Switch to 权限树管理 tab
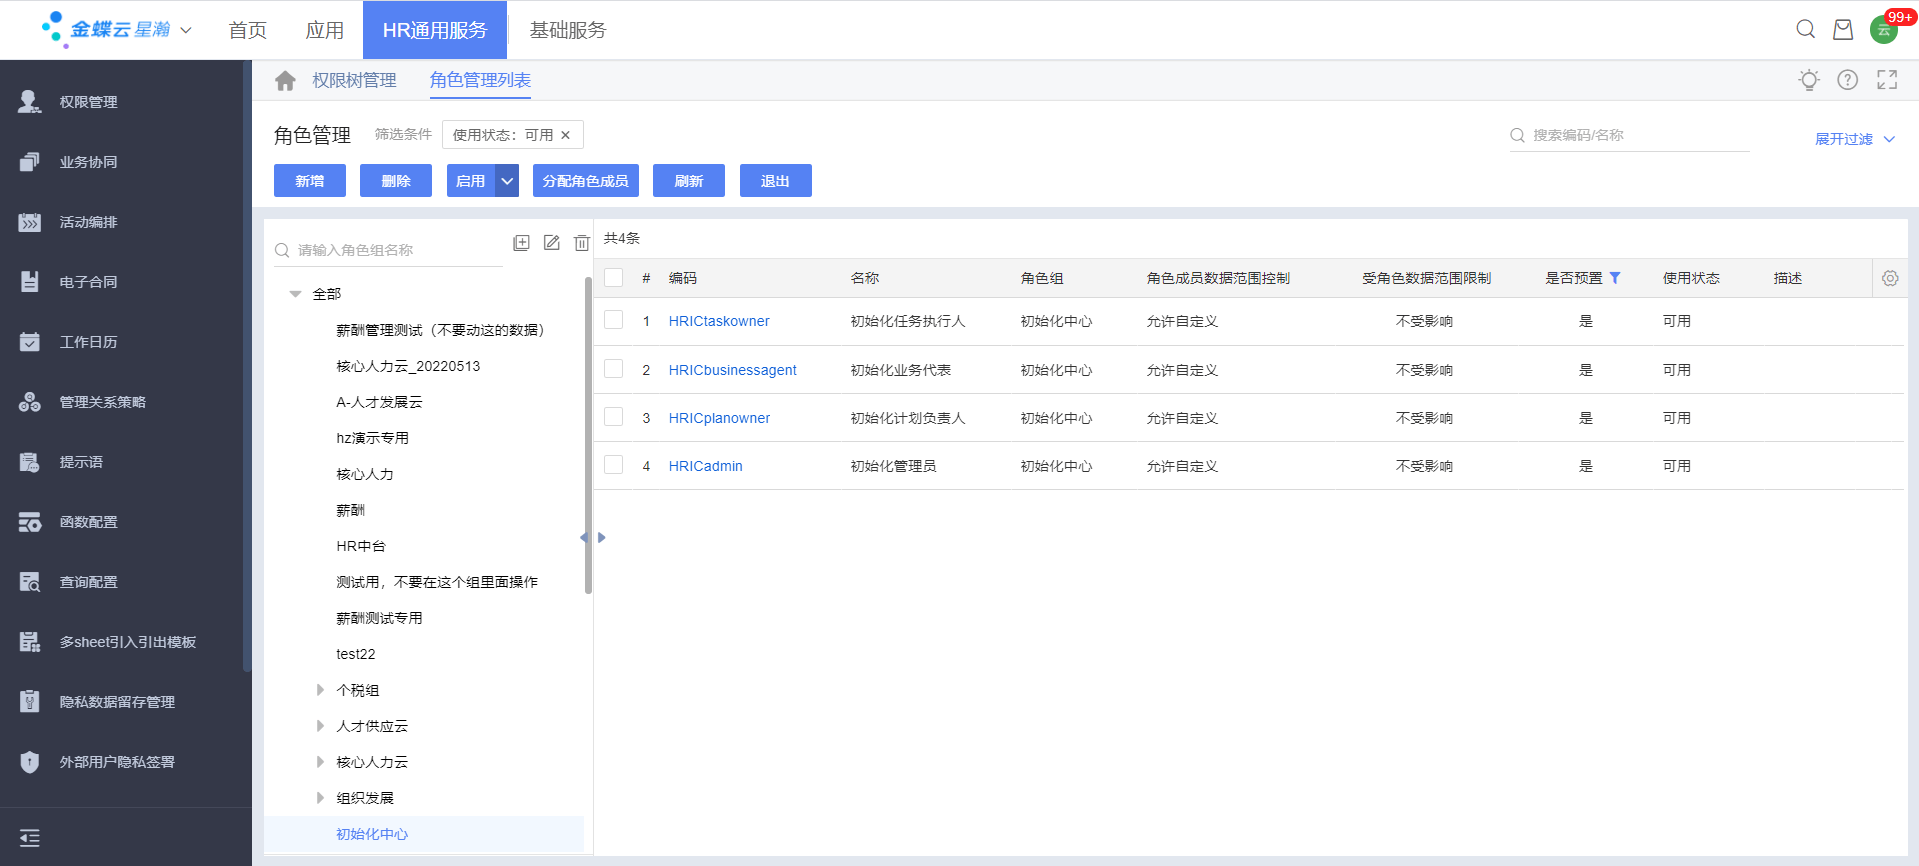The width and height of the screenshot is (1919, 866). coord(354,80)
